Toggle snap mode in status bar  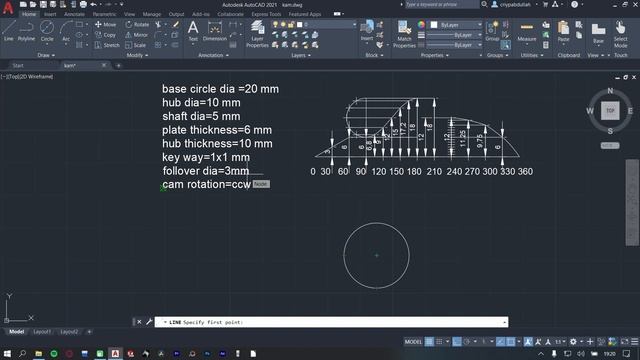pyautogui.click(x=439, y=342)
